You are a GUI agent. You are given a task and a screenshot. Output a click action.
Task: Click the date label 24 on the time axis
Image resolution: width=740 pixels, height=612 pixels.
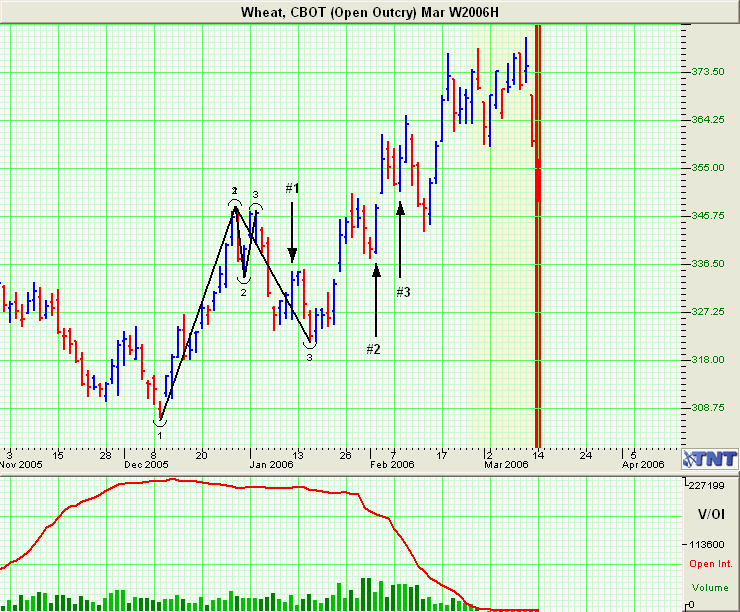click(x=586, y=456)
